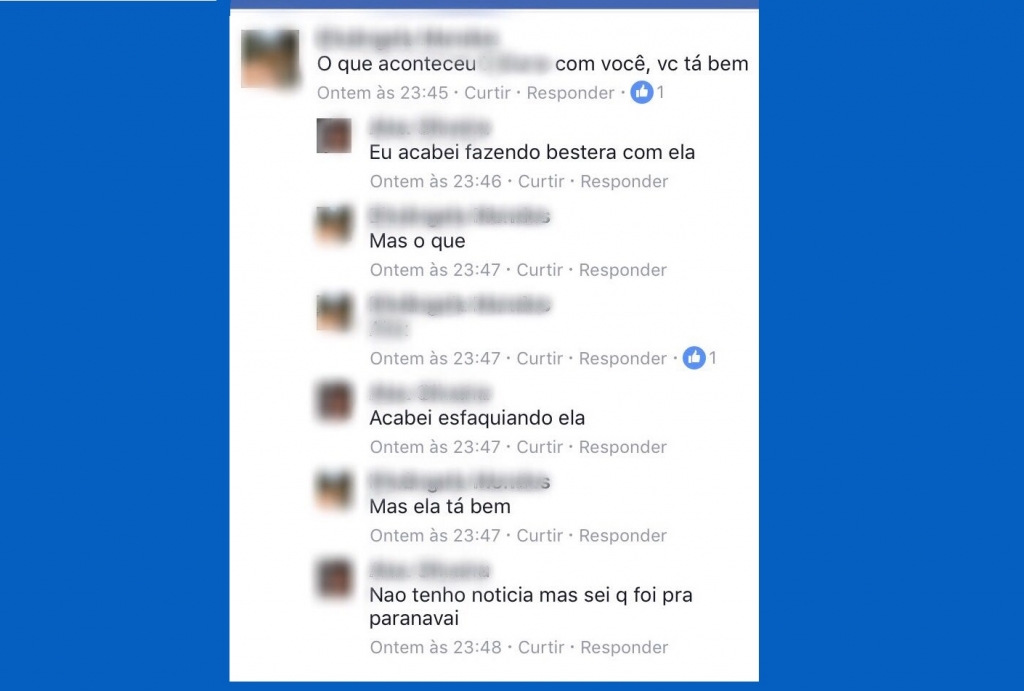Open the avatar beside 'Nao tenho noticia' comment

click(334, 578)
